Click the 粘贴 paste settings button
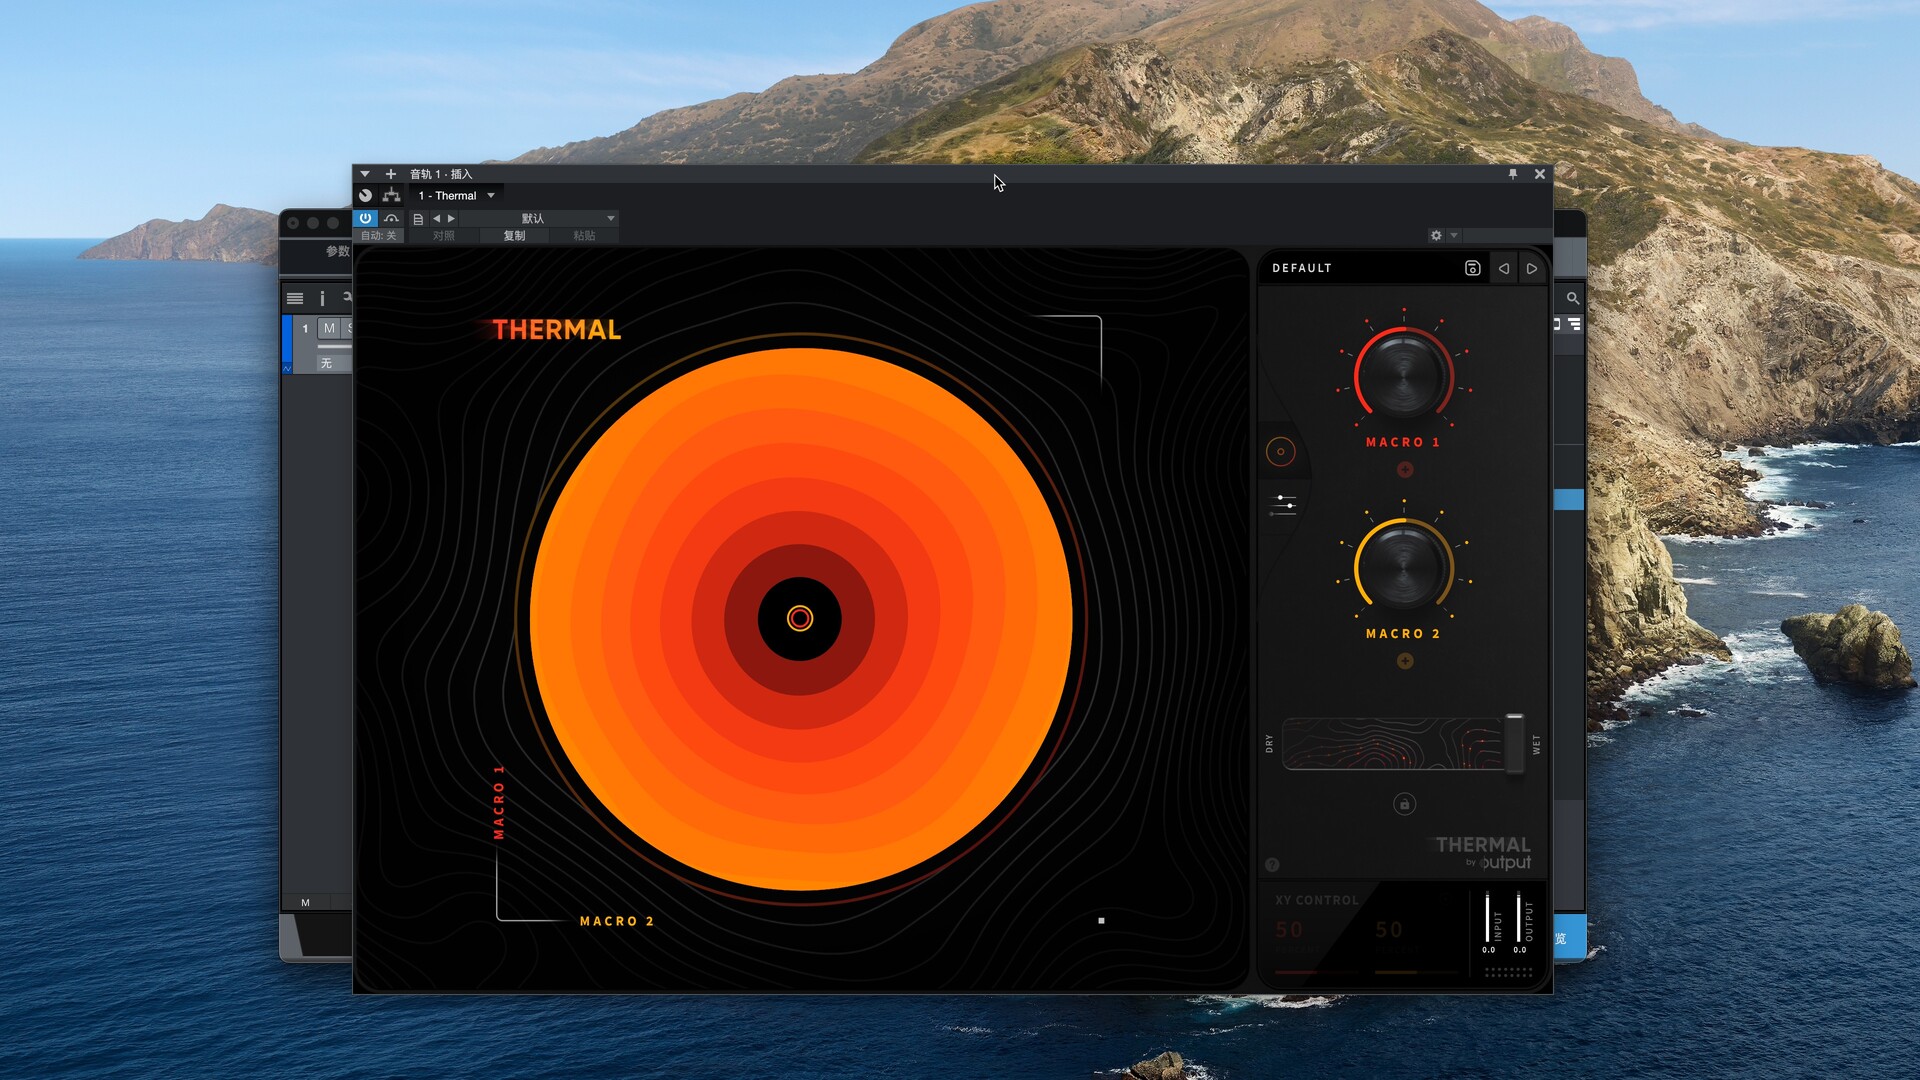Image resolution: width=1920 pixels, height=1080 pixels. click(x=586, y=236)
